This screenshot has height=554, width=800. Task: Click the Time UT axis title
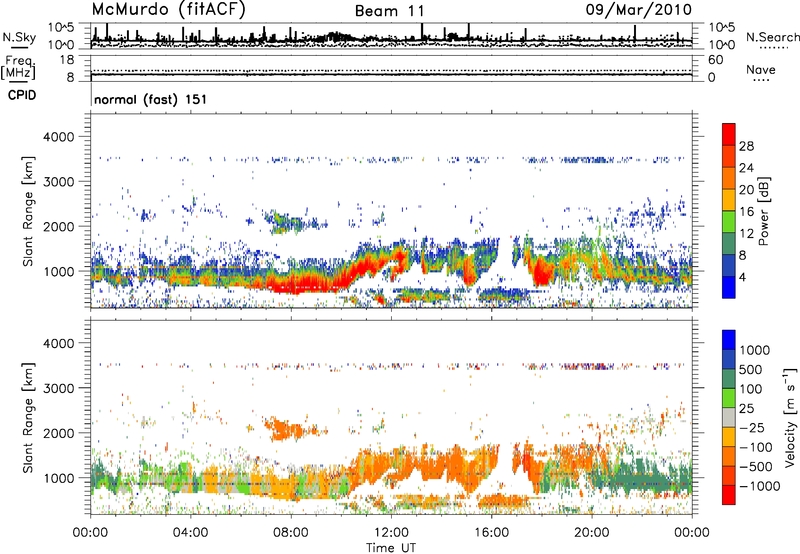[391, 548]
